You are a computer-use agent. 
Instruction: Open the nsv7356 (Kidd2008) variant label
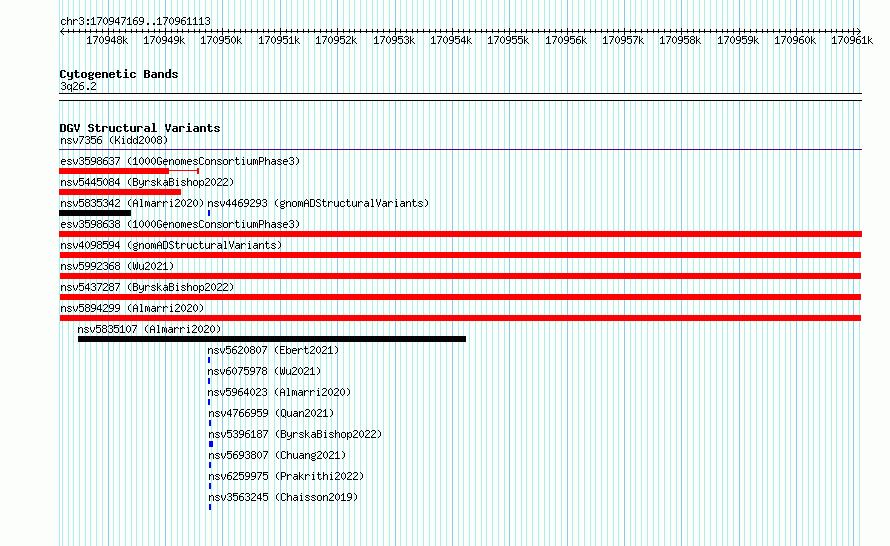click(x=114, y=140)
